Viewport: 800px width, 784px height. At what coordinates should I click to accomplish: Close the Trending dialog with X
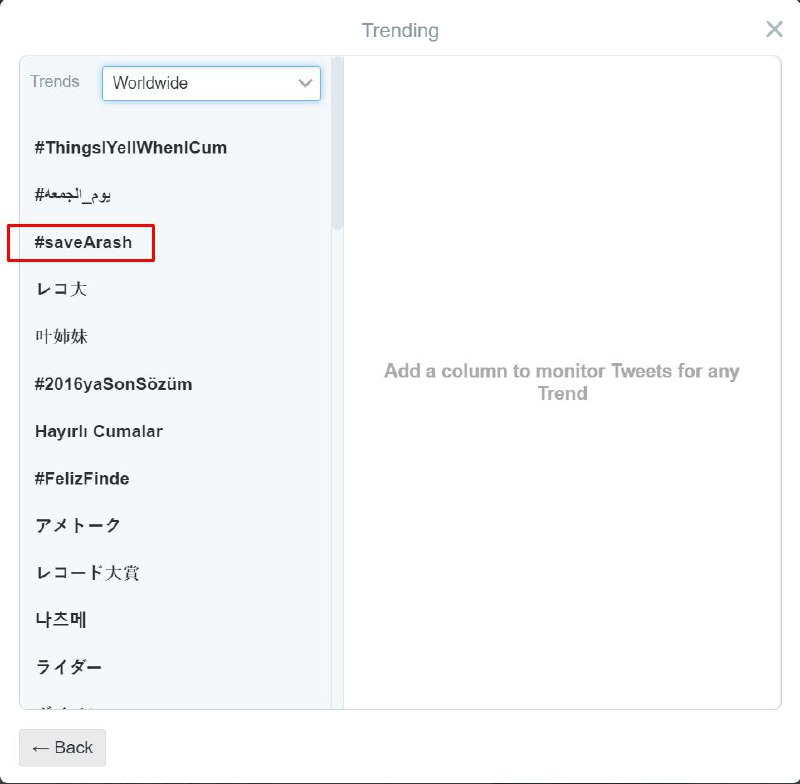click(774, 29)
